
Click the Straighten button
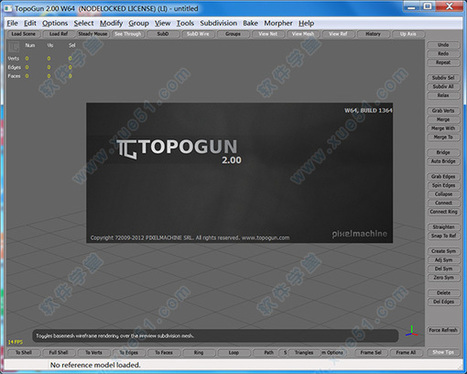click(x=443, y=227)
